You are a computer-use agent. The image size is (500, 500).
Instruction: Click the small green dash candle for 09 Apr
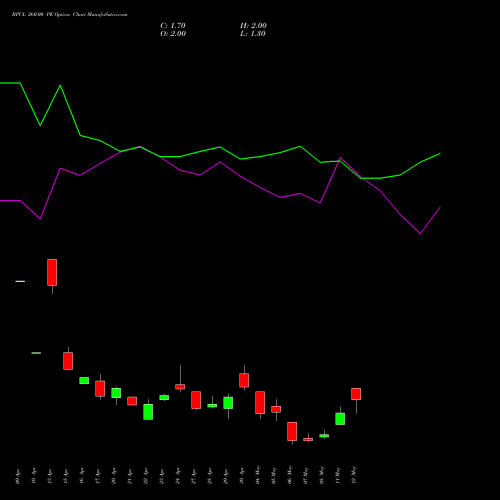pos(20,281)
